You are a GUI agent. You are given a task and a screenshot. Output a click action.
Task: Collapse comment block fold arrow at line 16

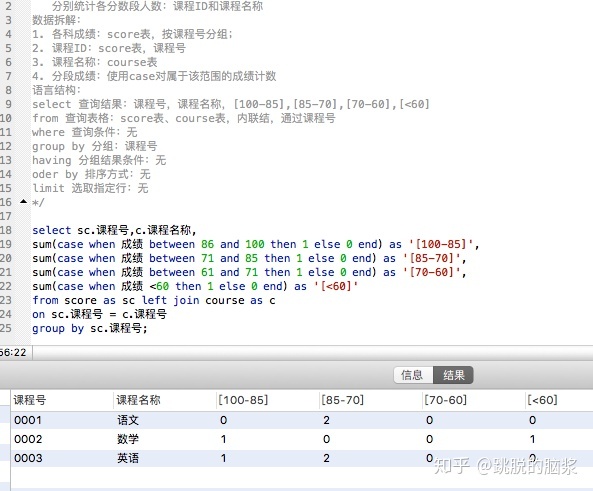[x=23, y=202]
